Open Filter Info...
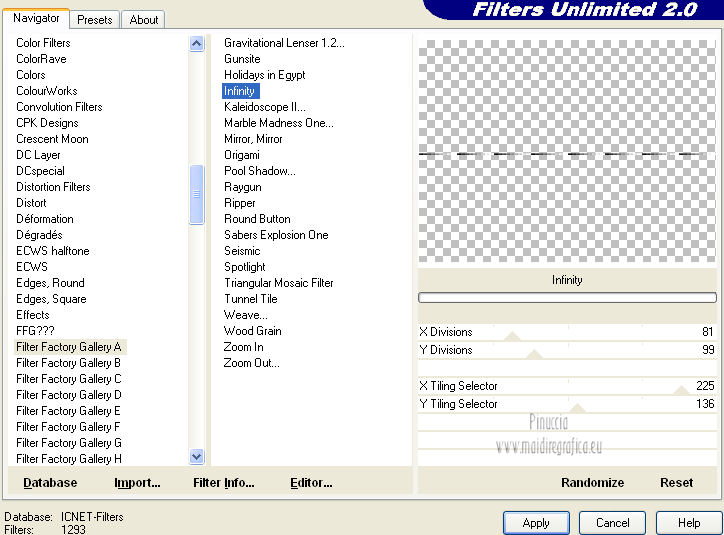The width and height of the screenshot is (724, 535). [x=223, y=483]
